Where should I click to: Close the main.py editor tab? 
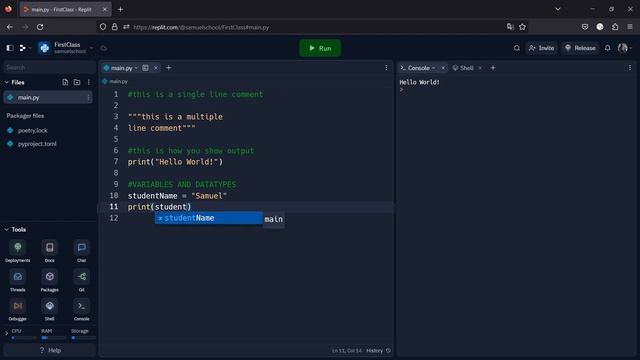coord(156,68)
